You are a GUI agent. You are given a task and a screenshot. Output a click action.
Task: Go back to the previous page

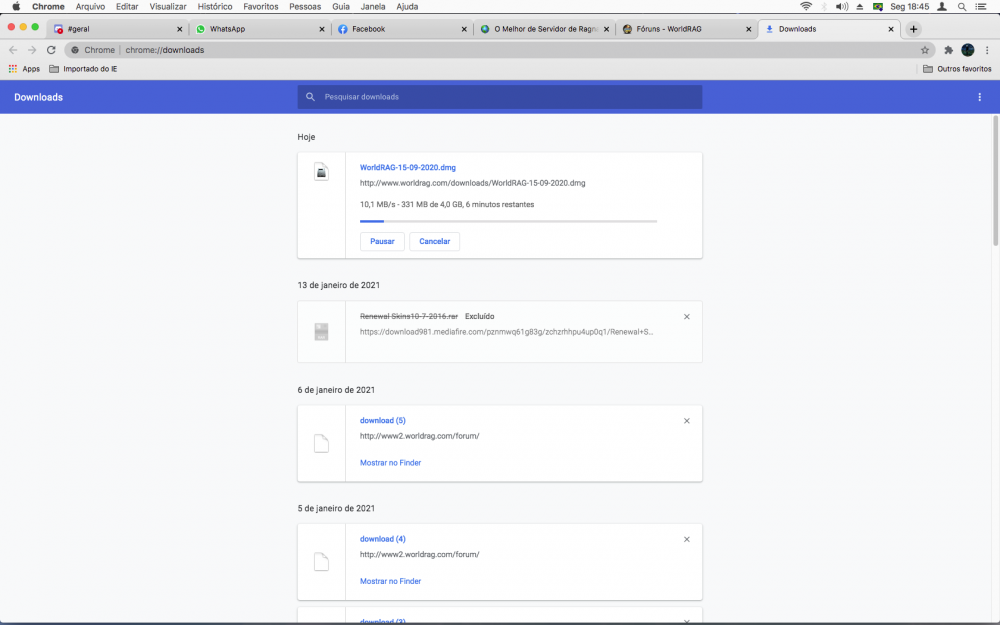[x=13, y=50]
